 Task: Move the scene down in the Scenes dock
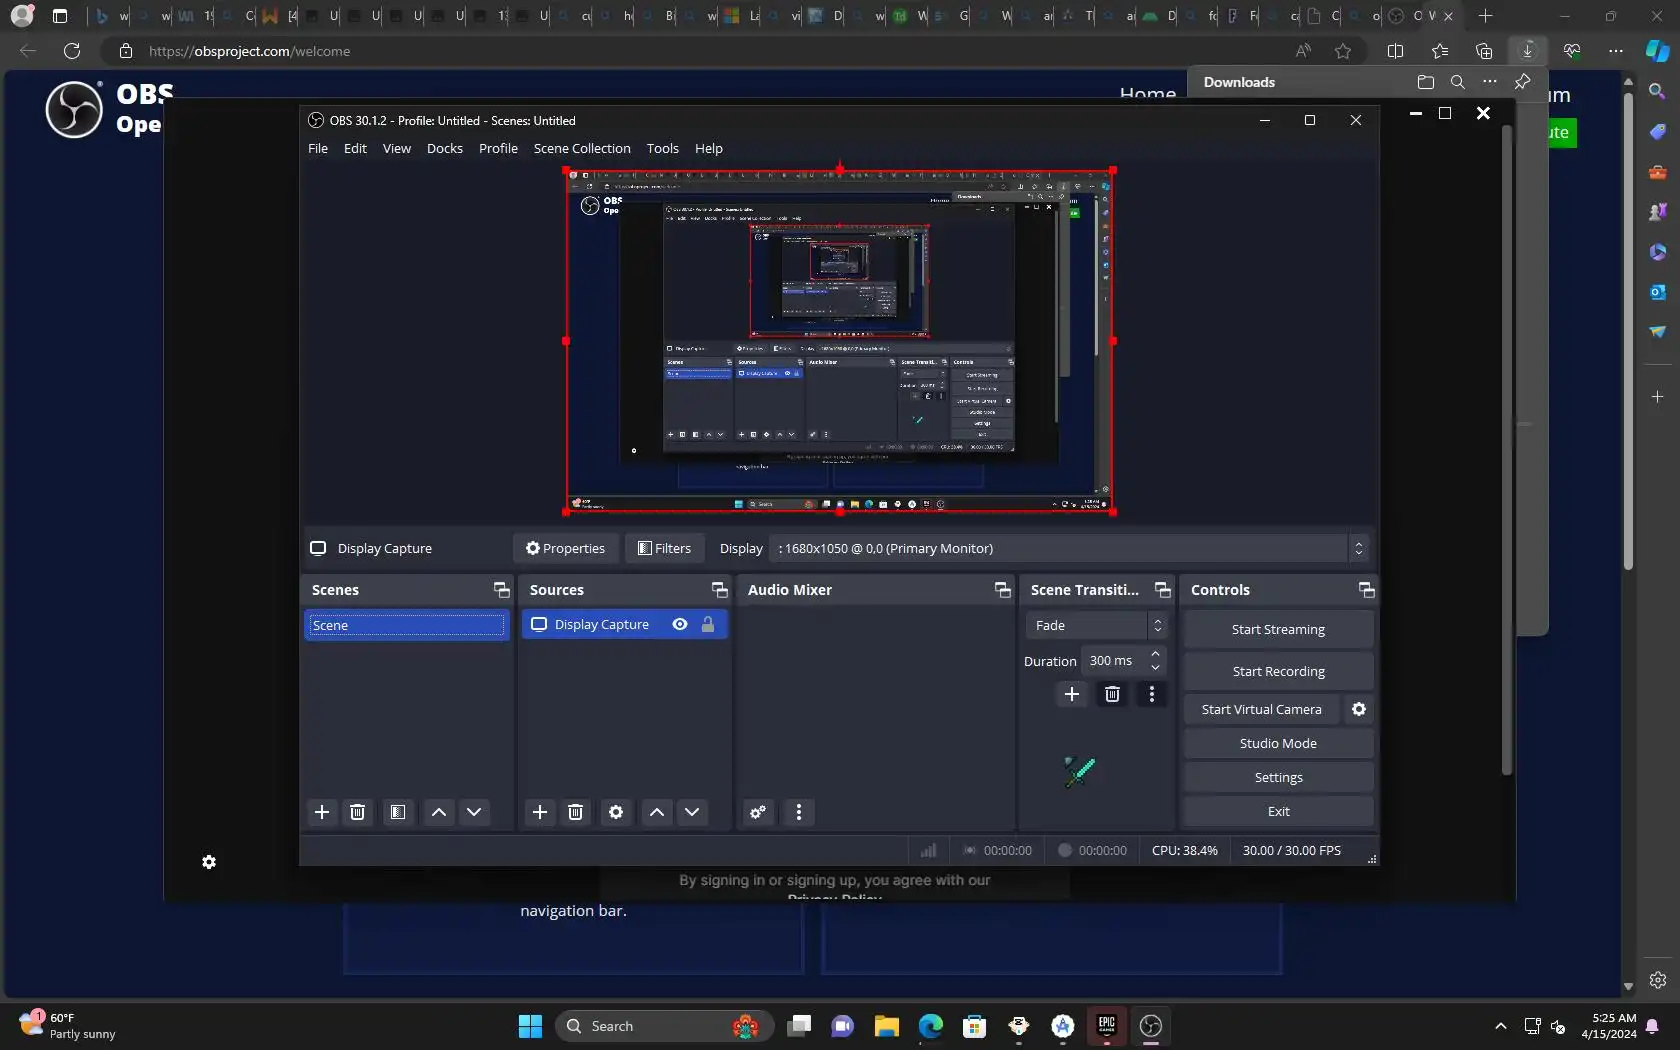point(474,812)
